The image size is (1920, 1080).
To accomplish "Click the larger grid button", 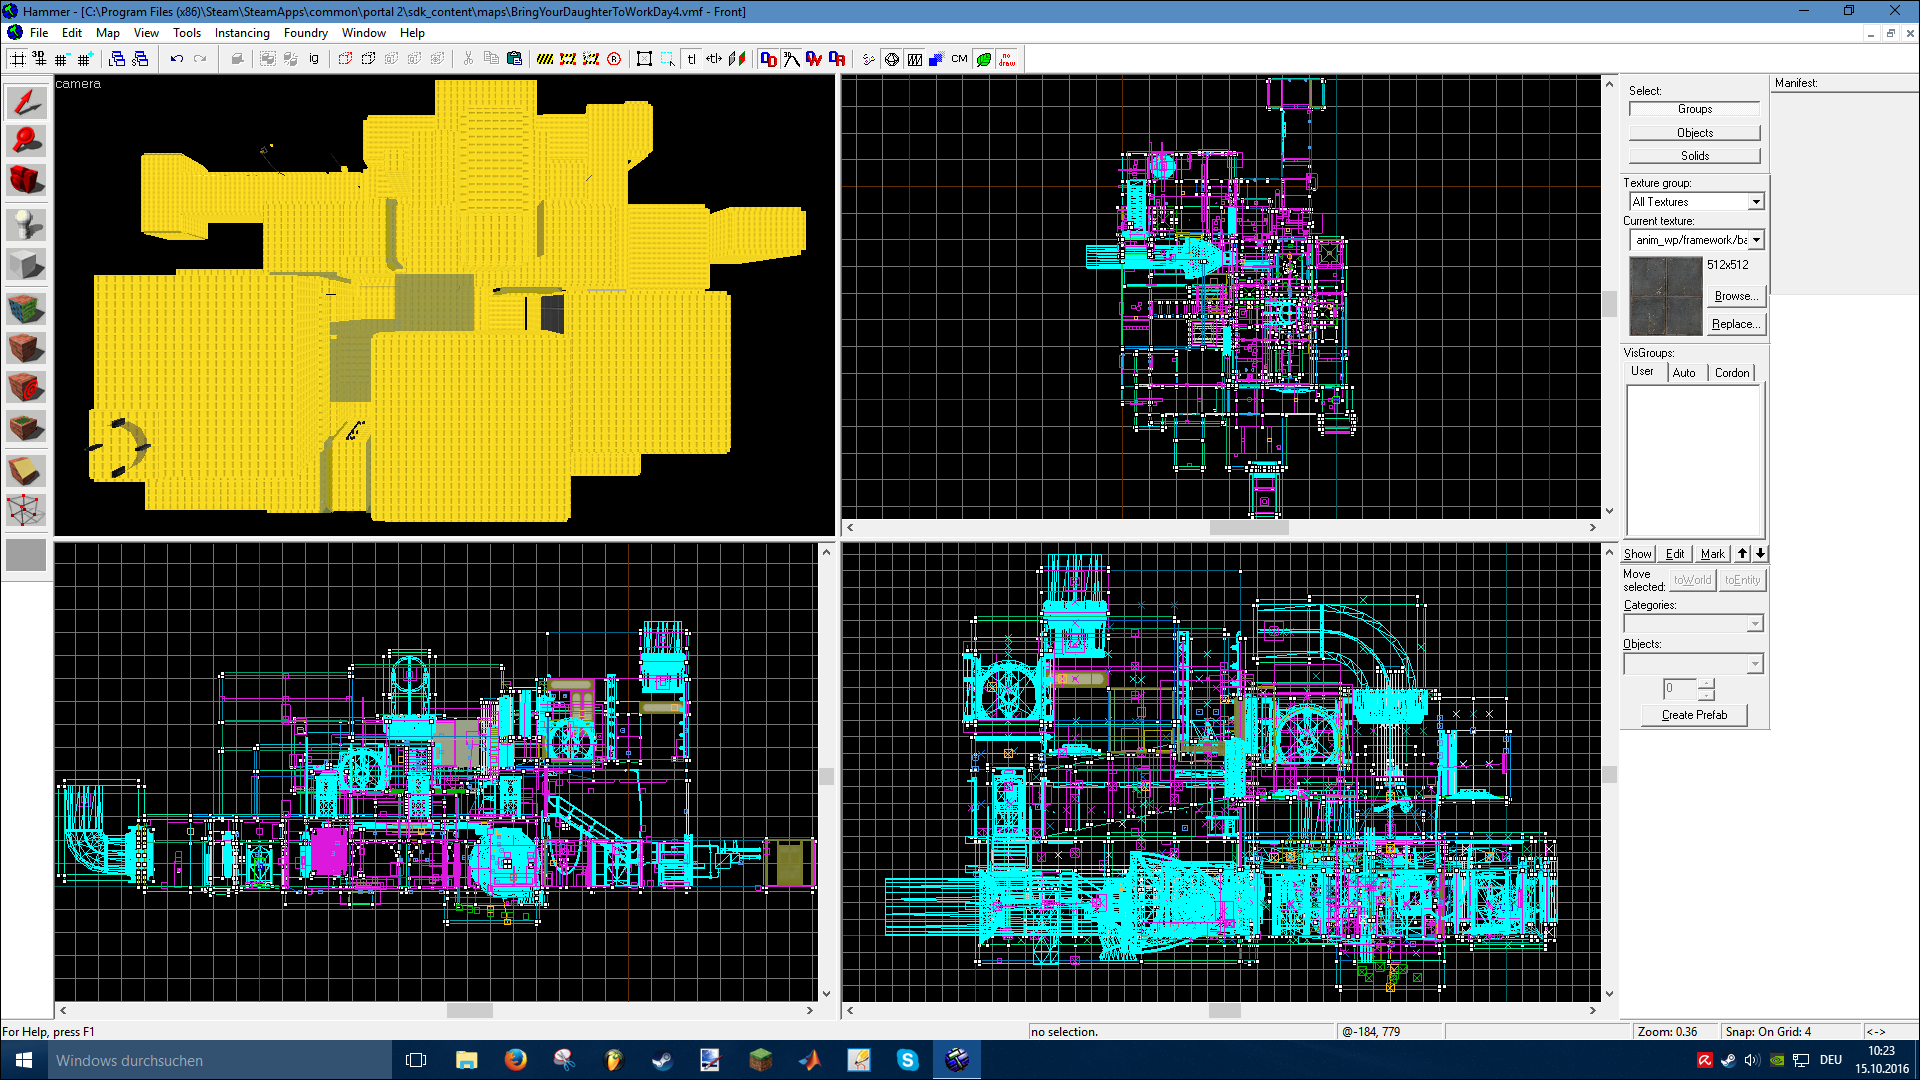I will (x=85, y=59).
